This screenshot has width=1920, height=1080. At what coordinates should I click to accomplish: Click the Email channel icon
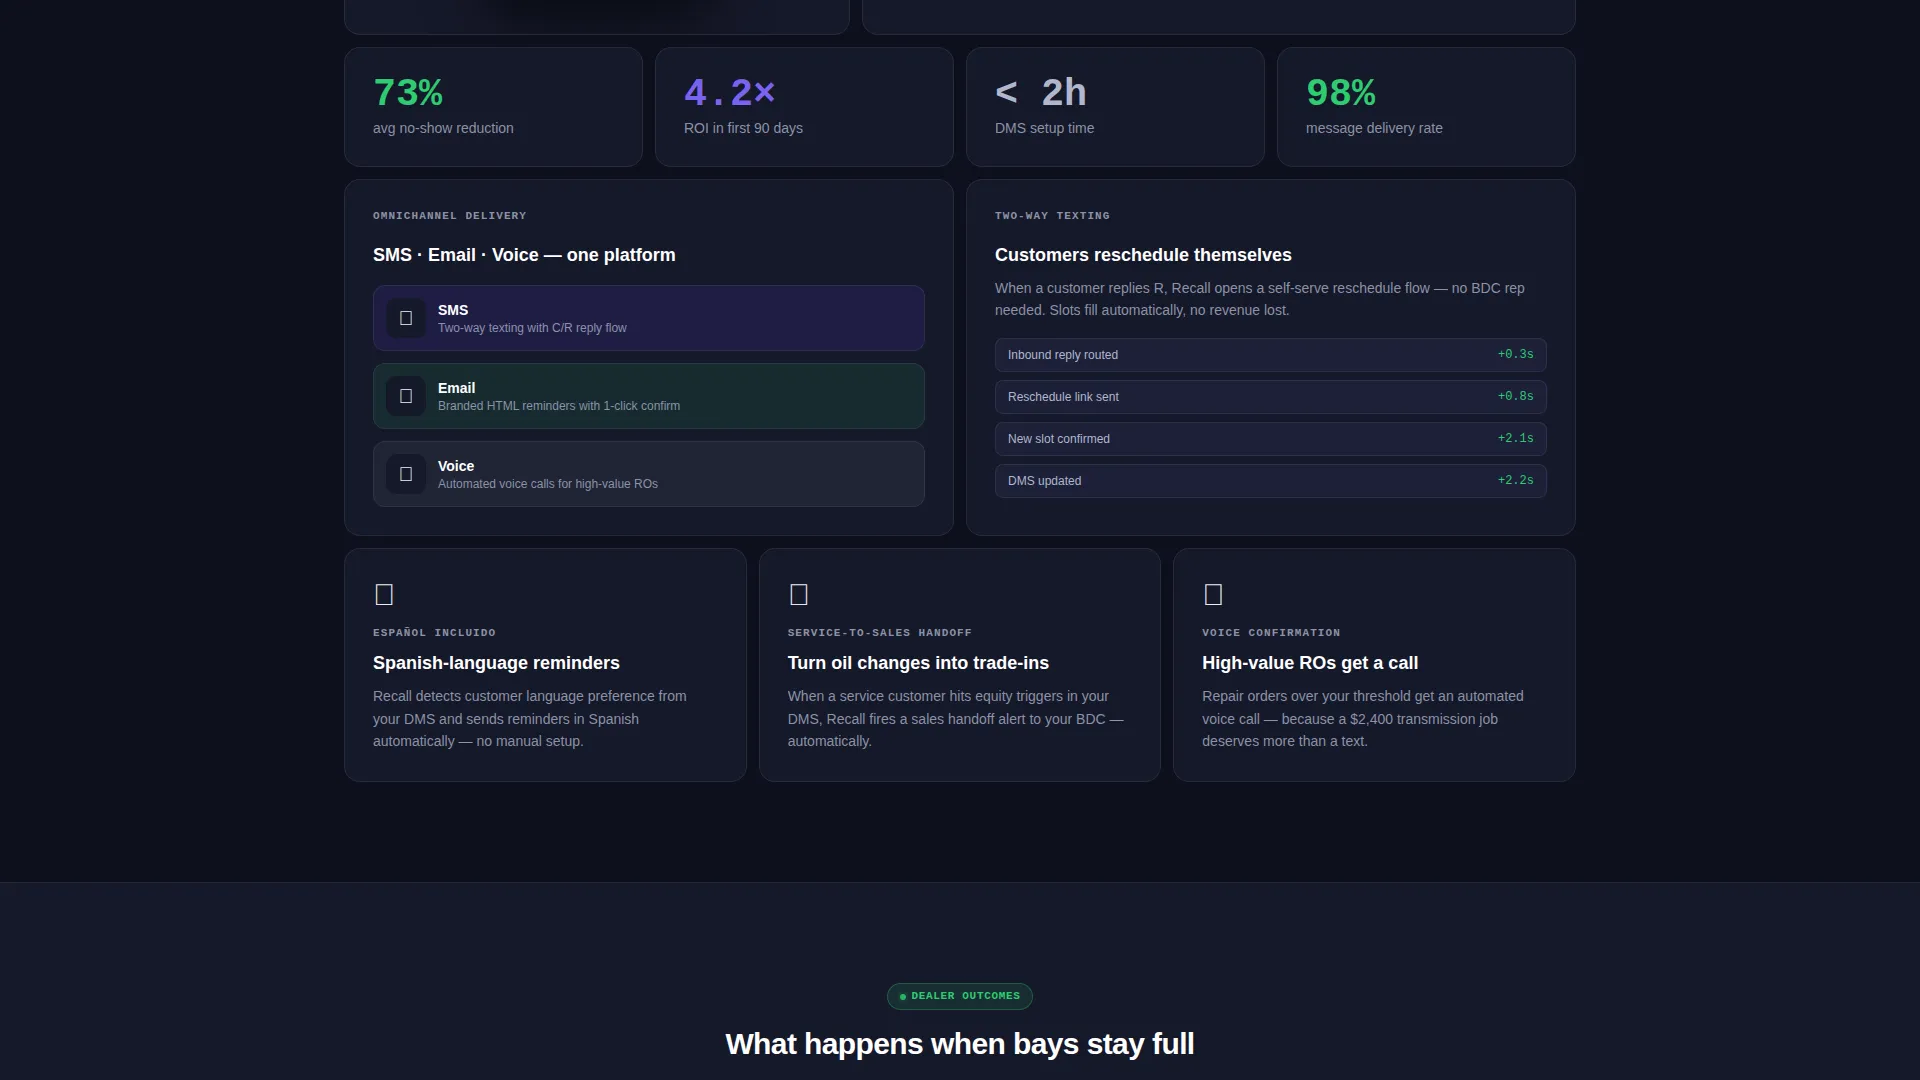click(406, 396)
